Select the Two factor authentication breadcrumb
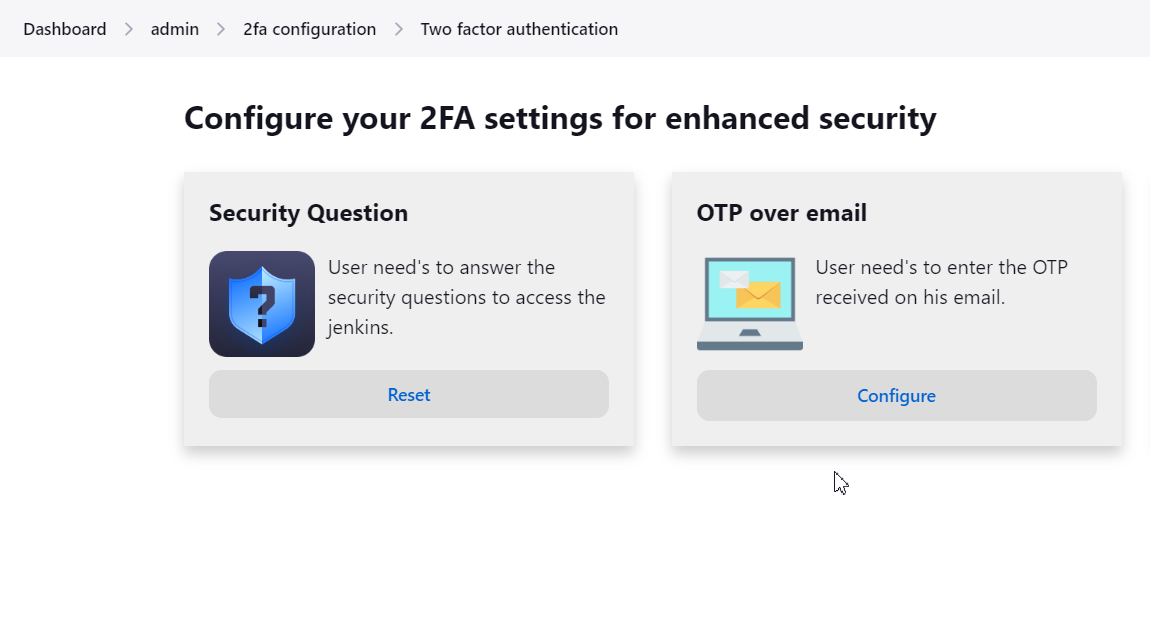1150x626 pixels. click(x=519, y=29)
